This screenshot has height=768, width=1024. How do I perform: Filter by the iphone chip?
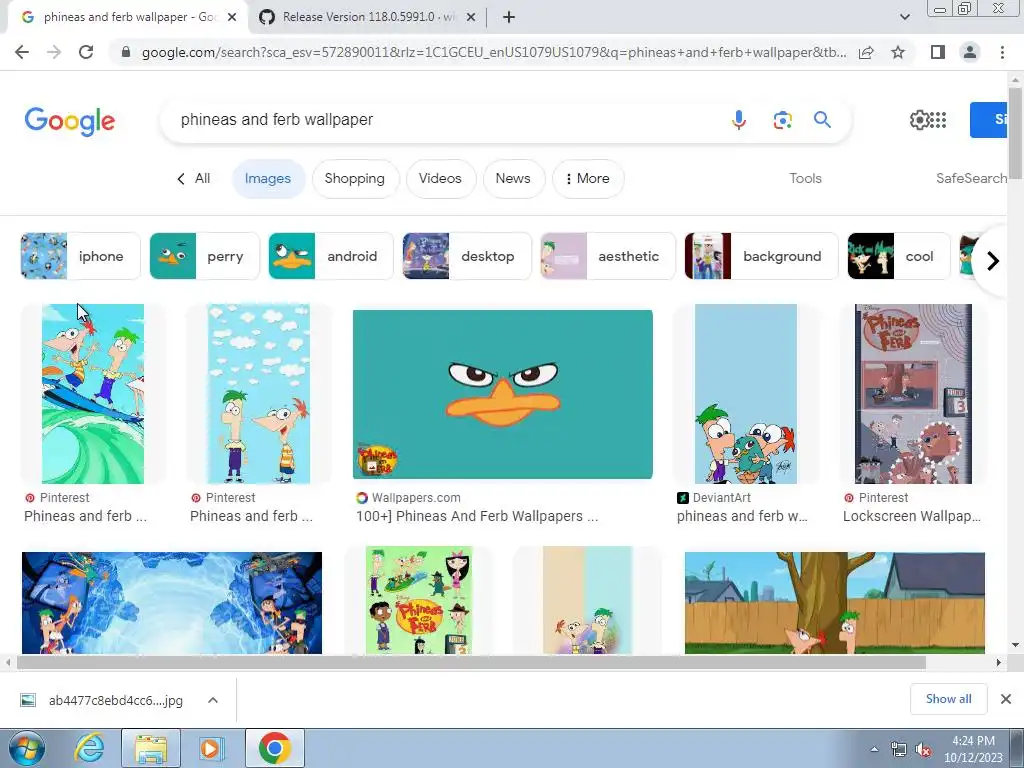coord(80,256)
